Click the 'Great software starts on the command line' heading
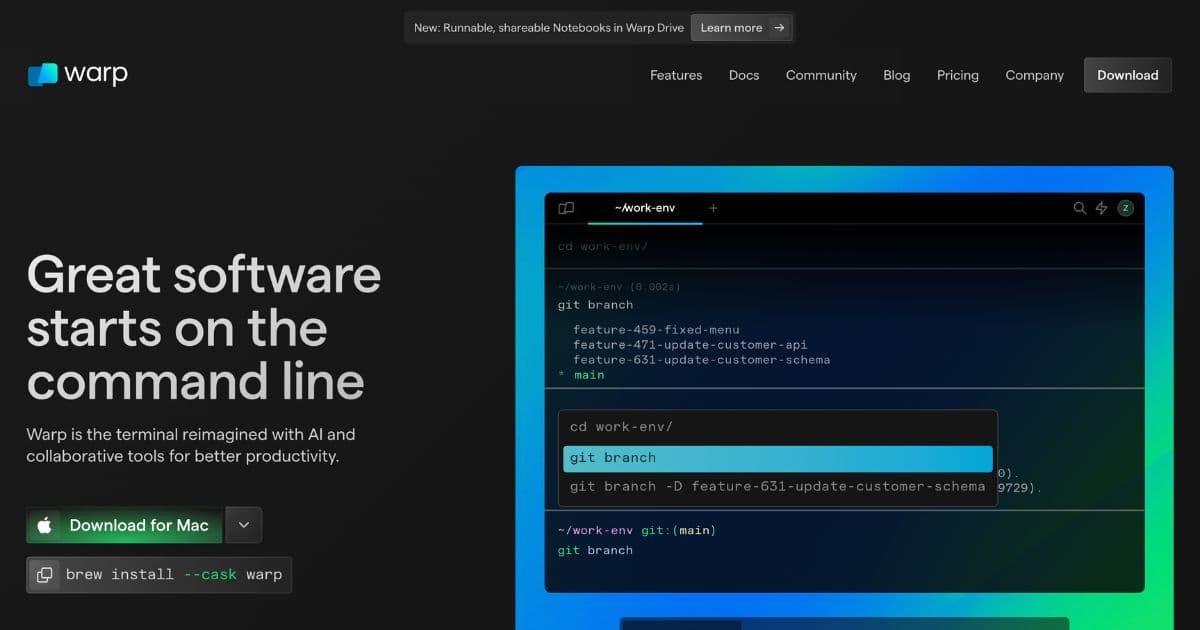Viewport: 1200px width, 630px height. pyautogui.click(x=204, y=328)
